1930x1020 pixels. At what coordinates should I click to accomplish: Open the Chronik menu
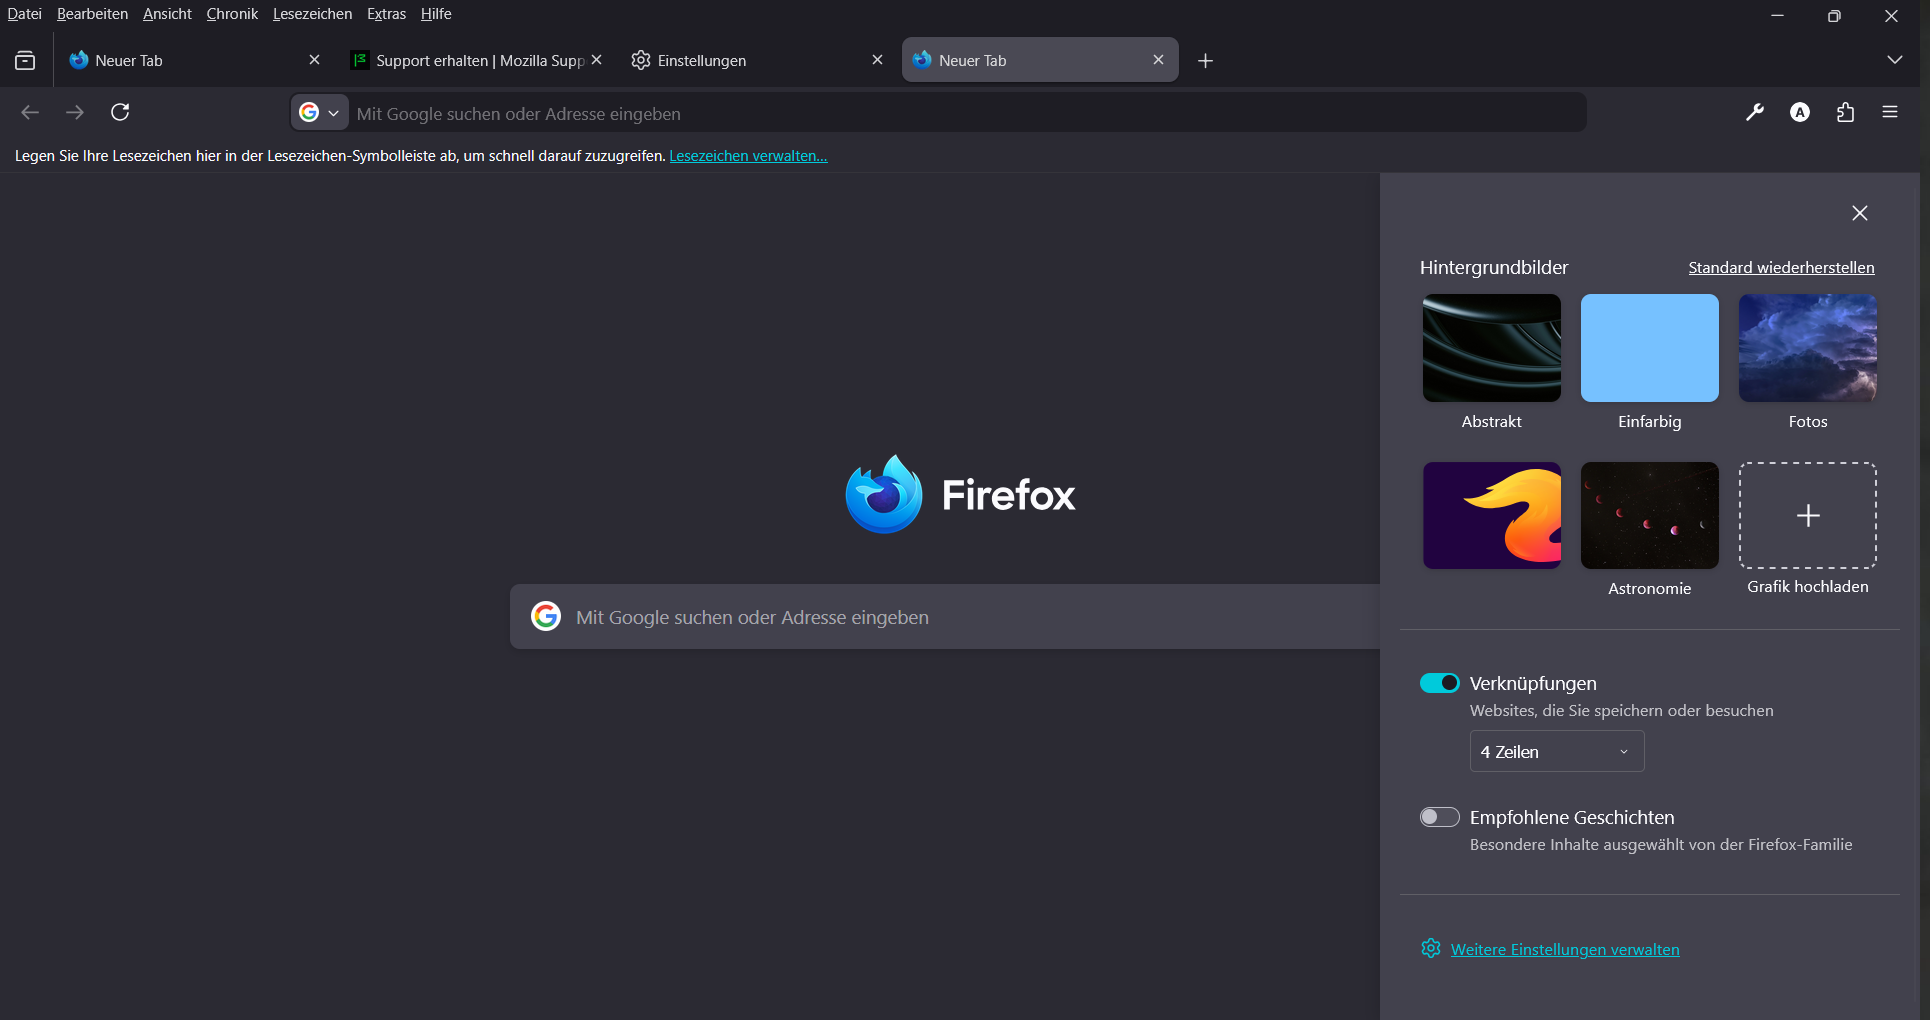pyautogui.click(x=232, y=14)
